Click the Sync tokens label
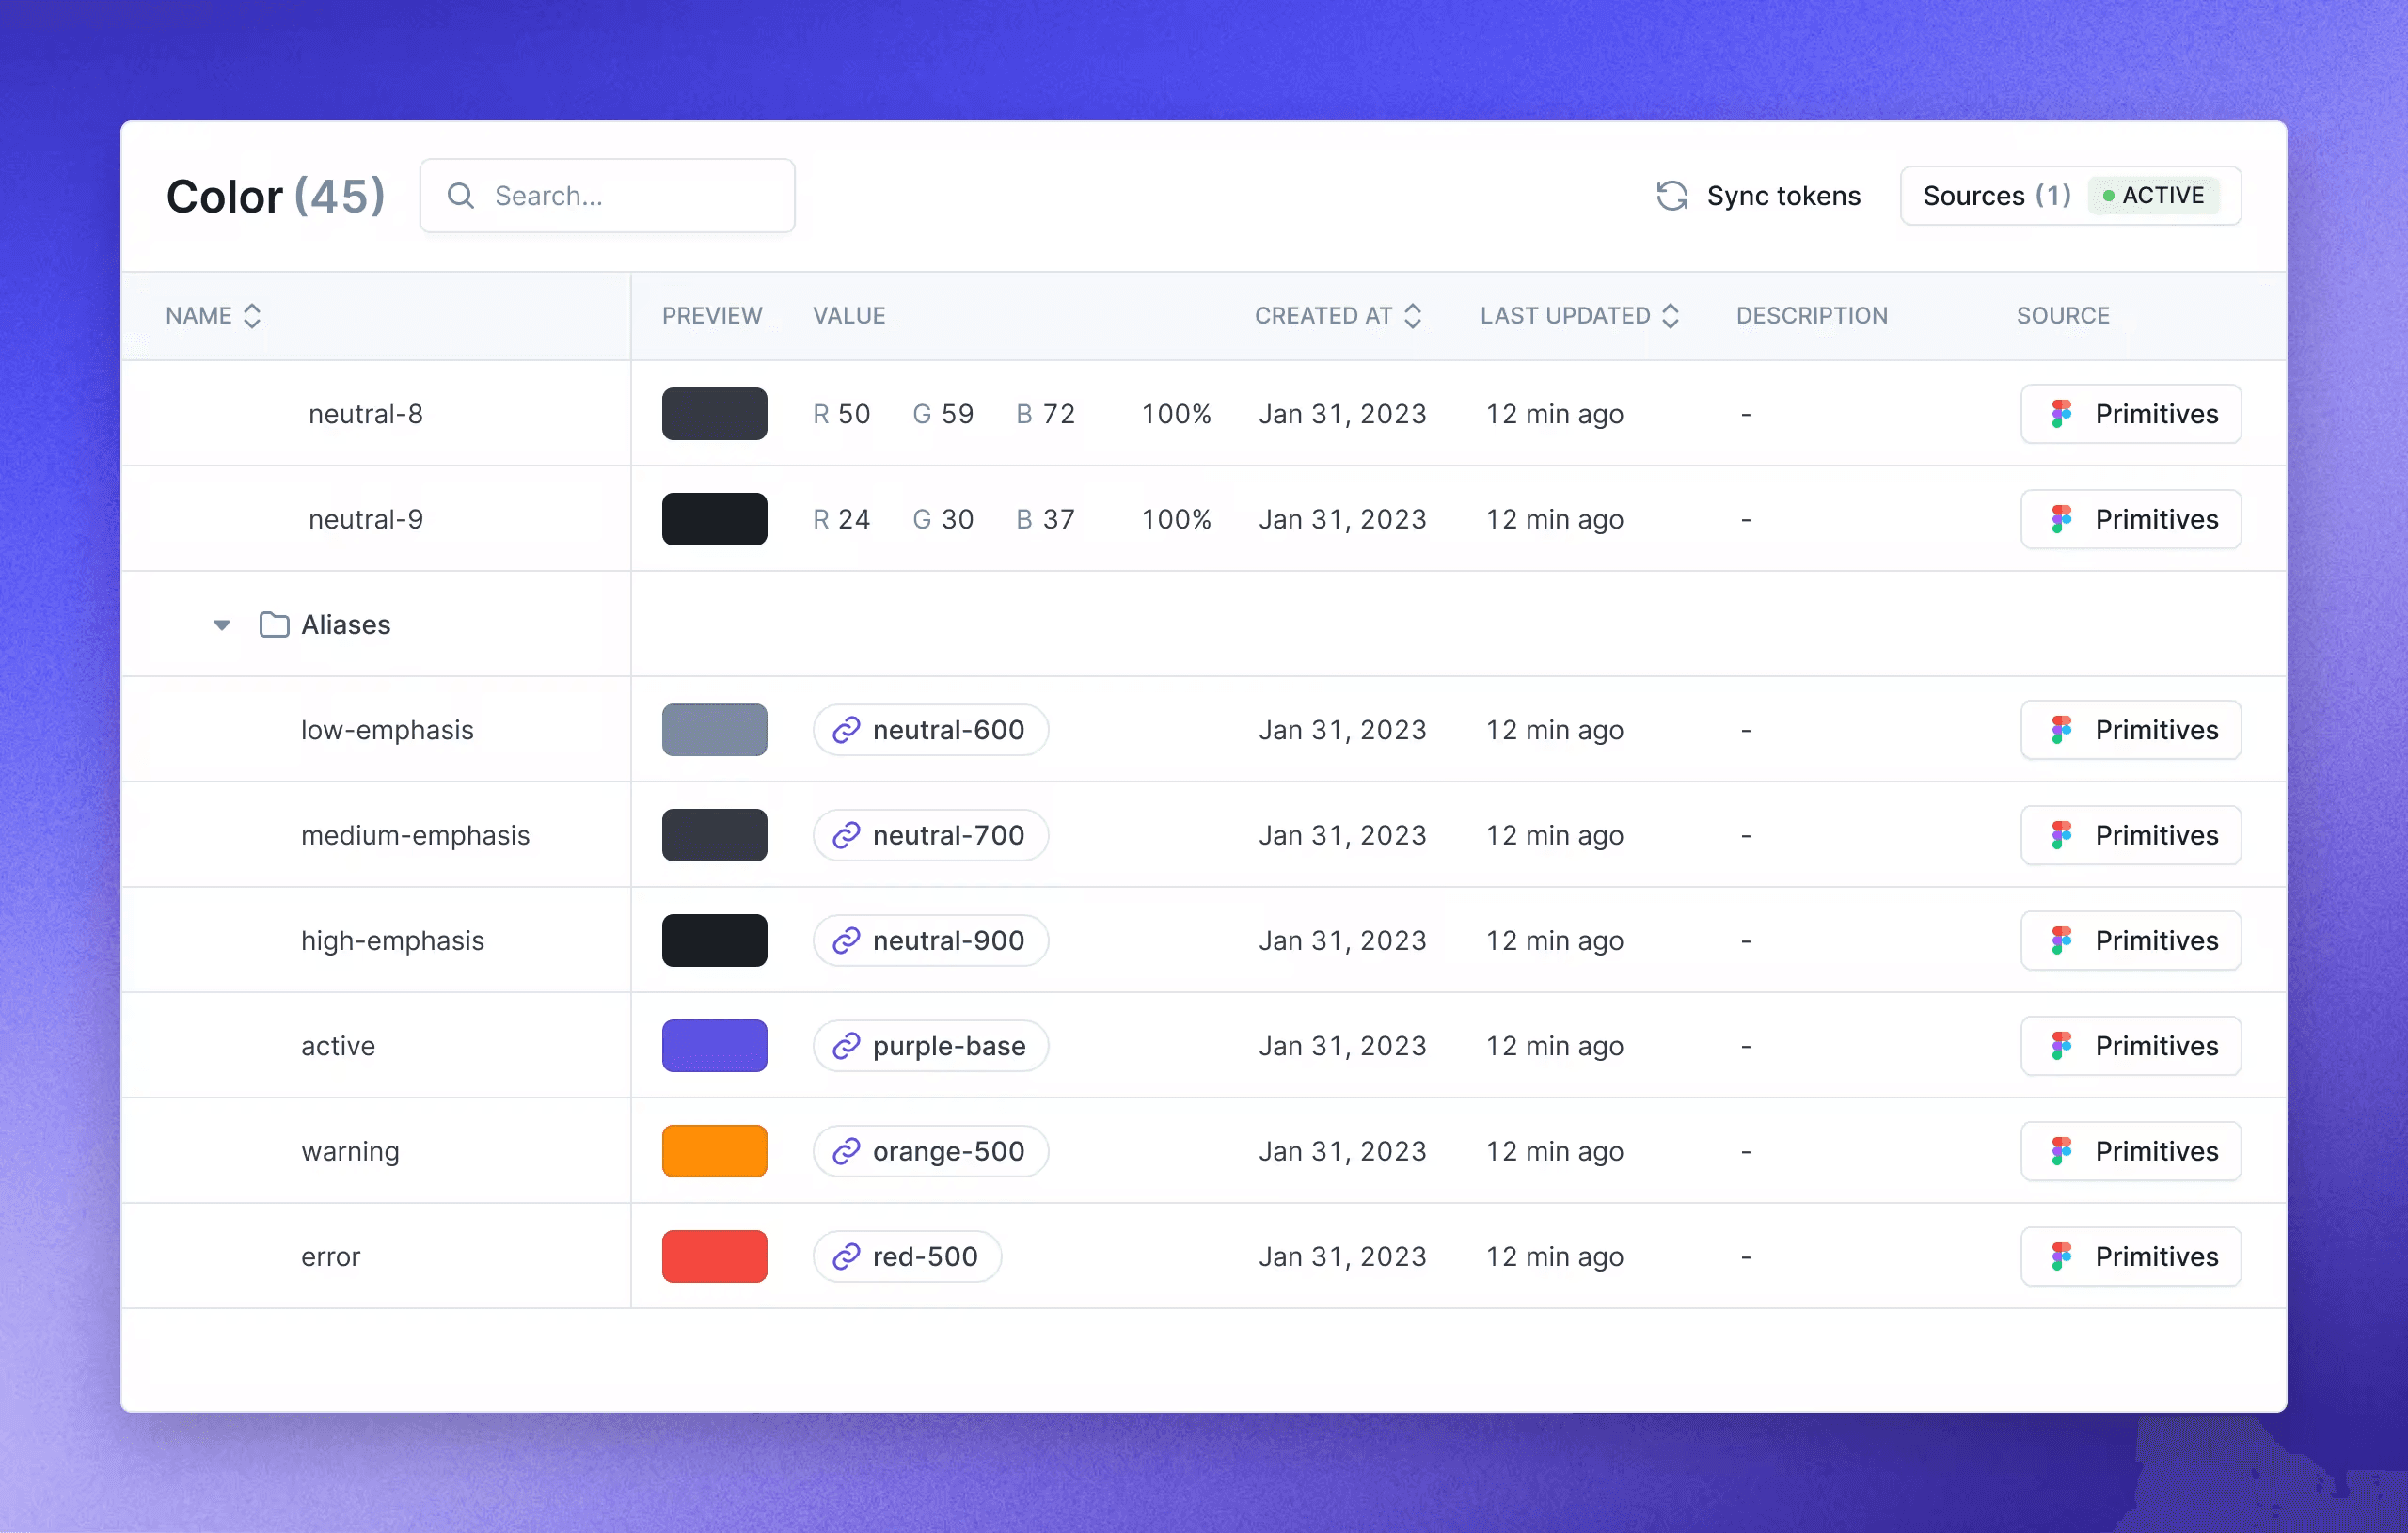Image resolution: width=2408 pixels, height=1533 pixels. point(1783,196)
